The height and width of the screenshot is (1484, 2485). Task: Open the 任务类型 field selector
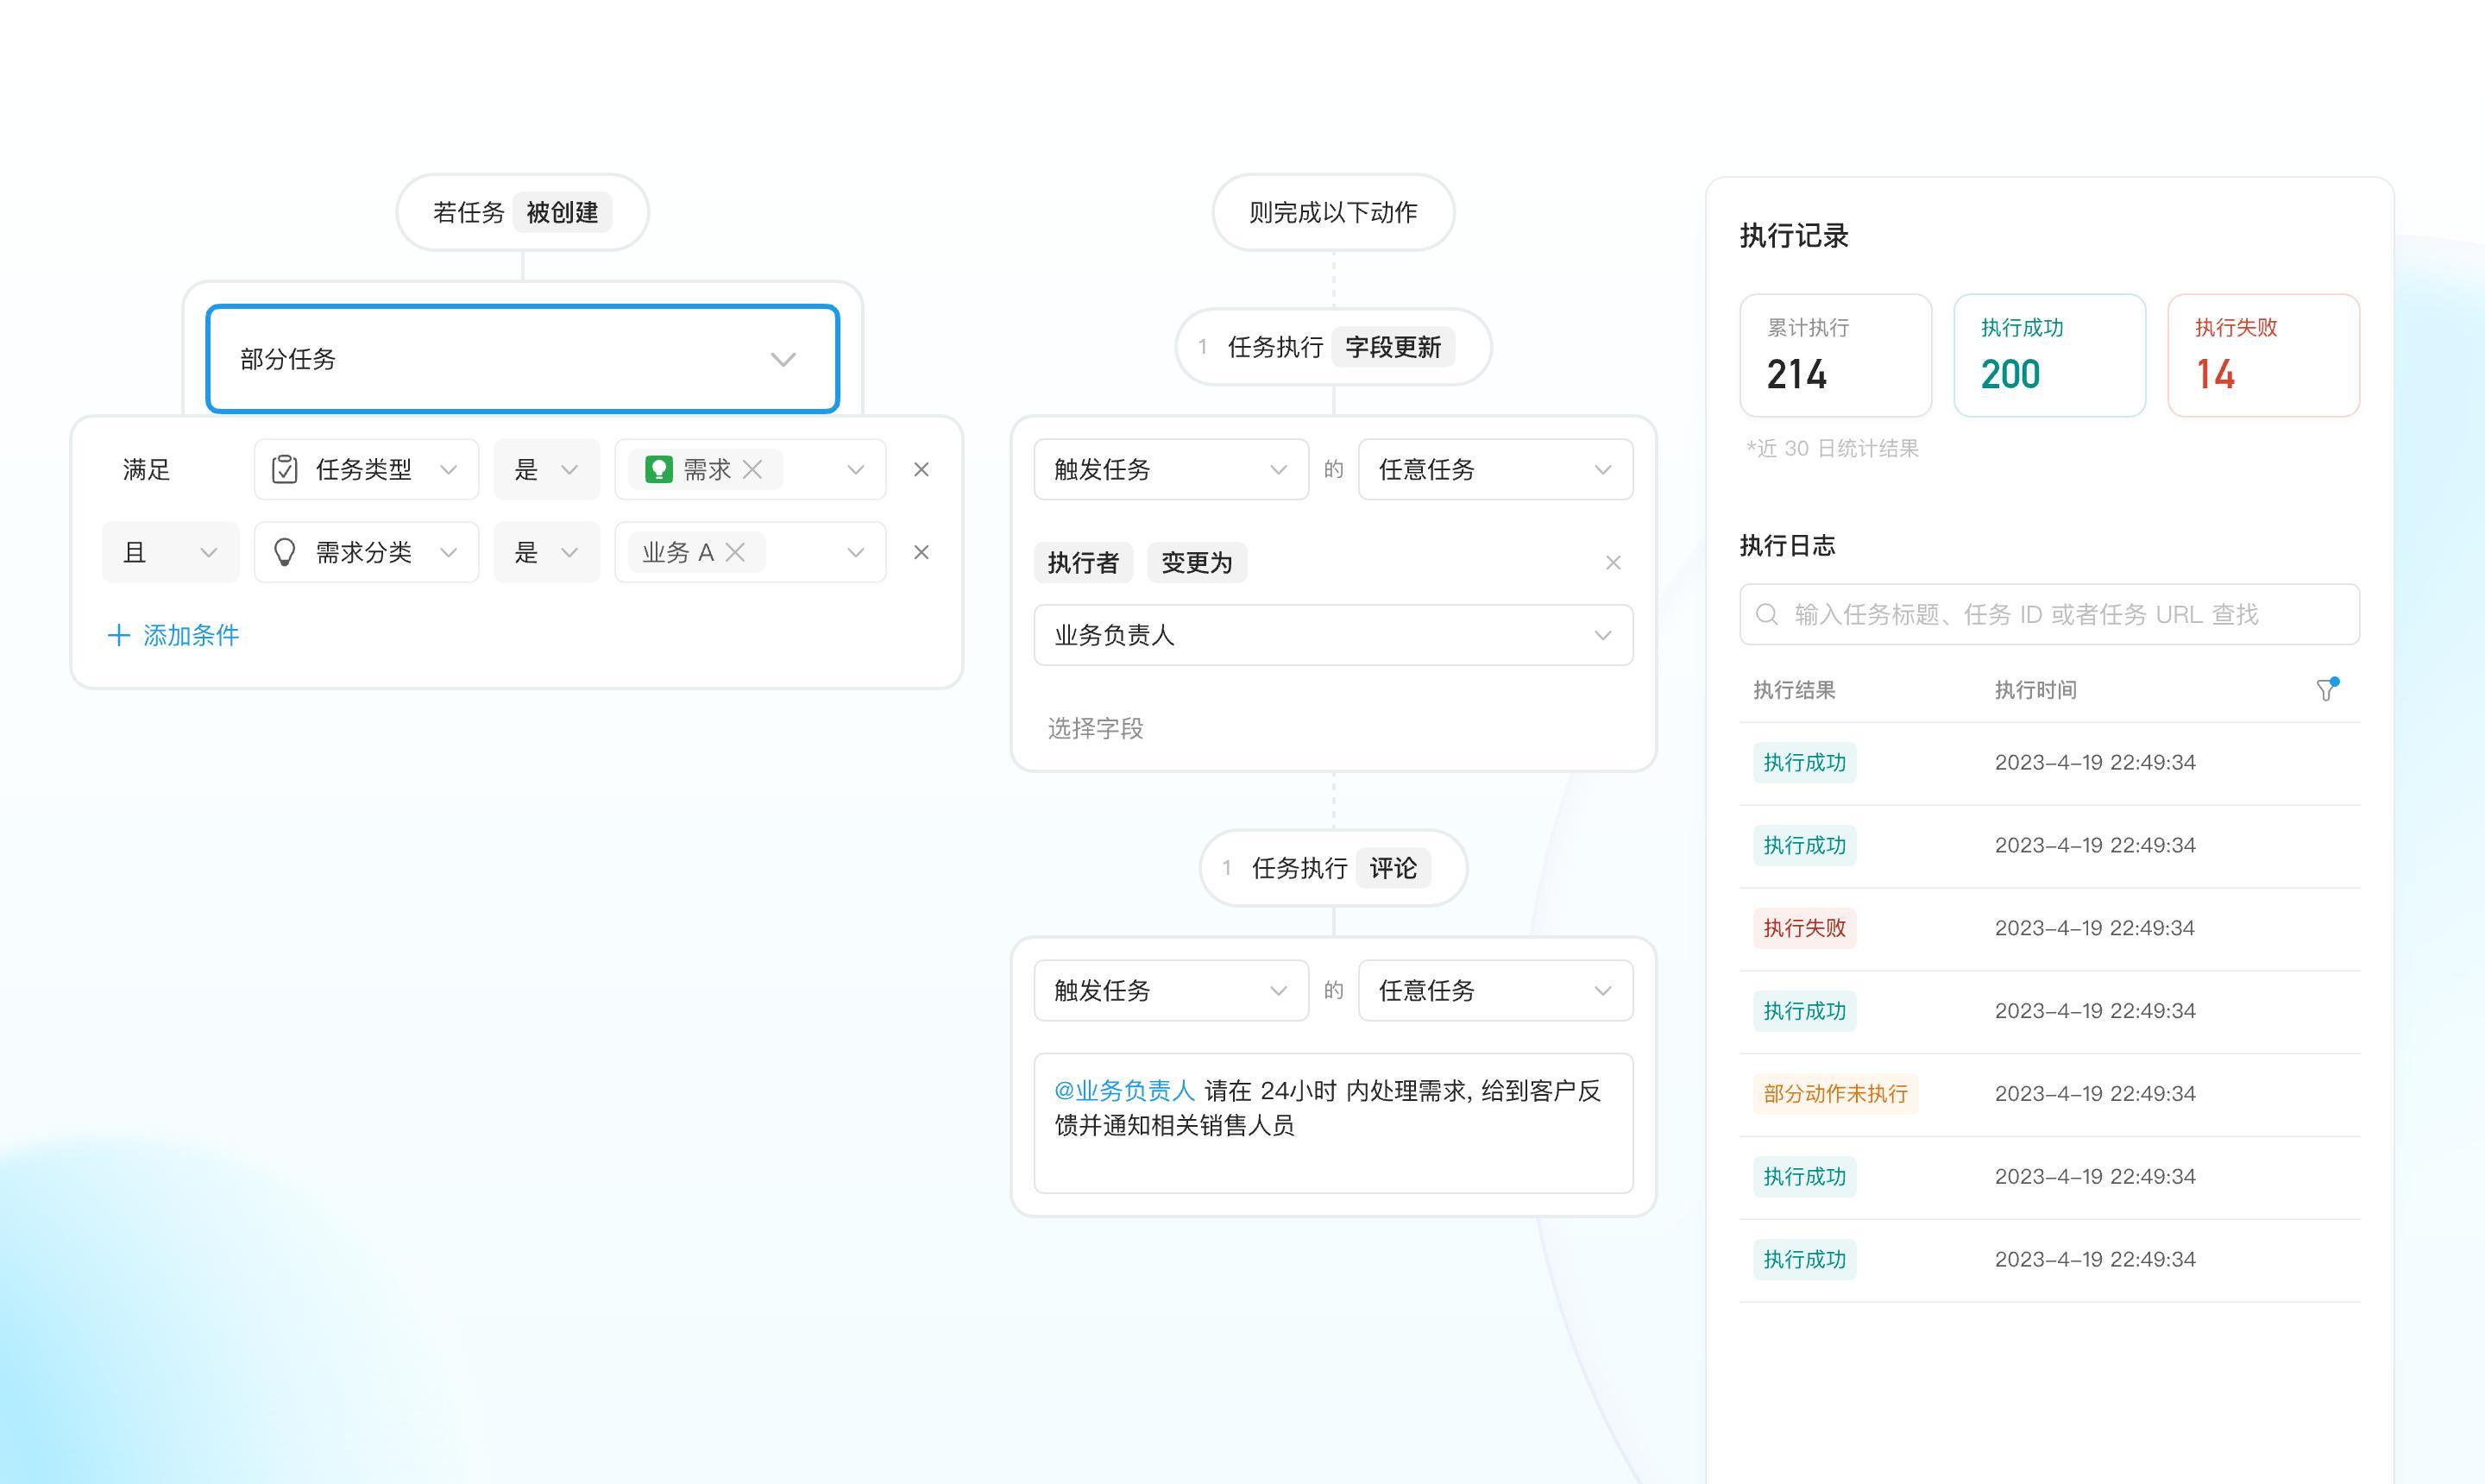click(x=366, y=469)
